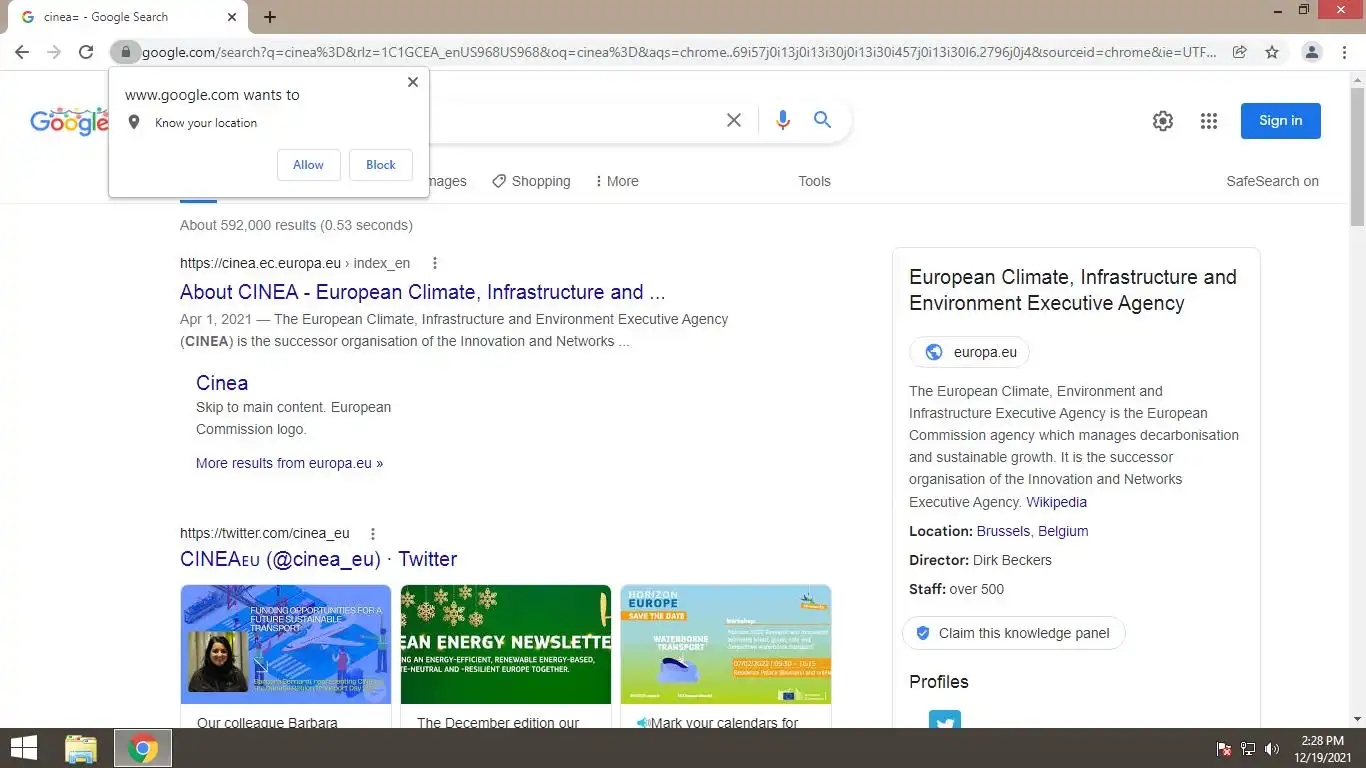
Task: Start voice search with the microphone icon
Action: [783, 120]
